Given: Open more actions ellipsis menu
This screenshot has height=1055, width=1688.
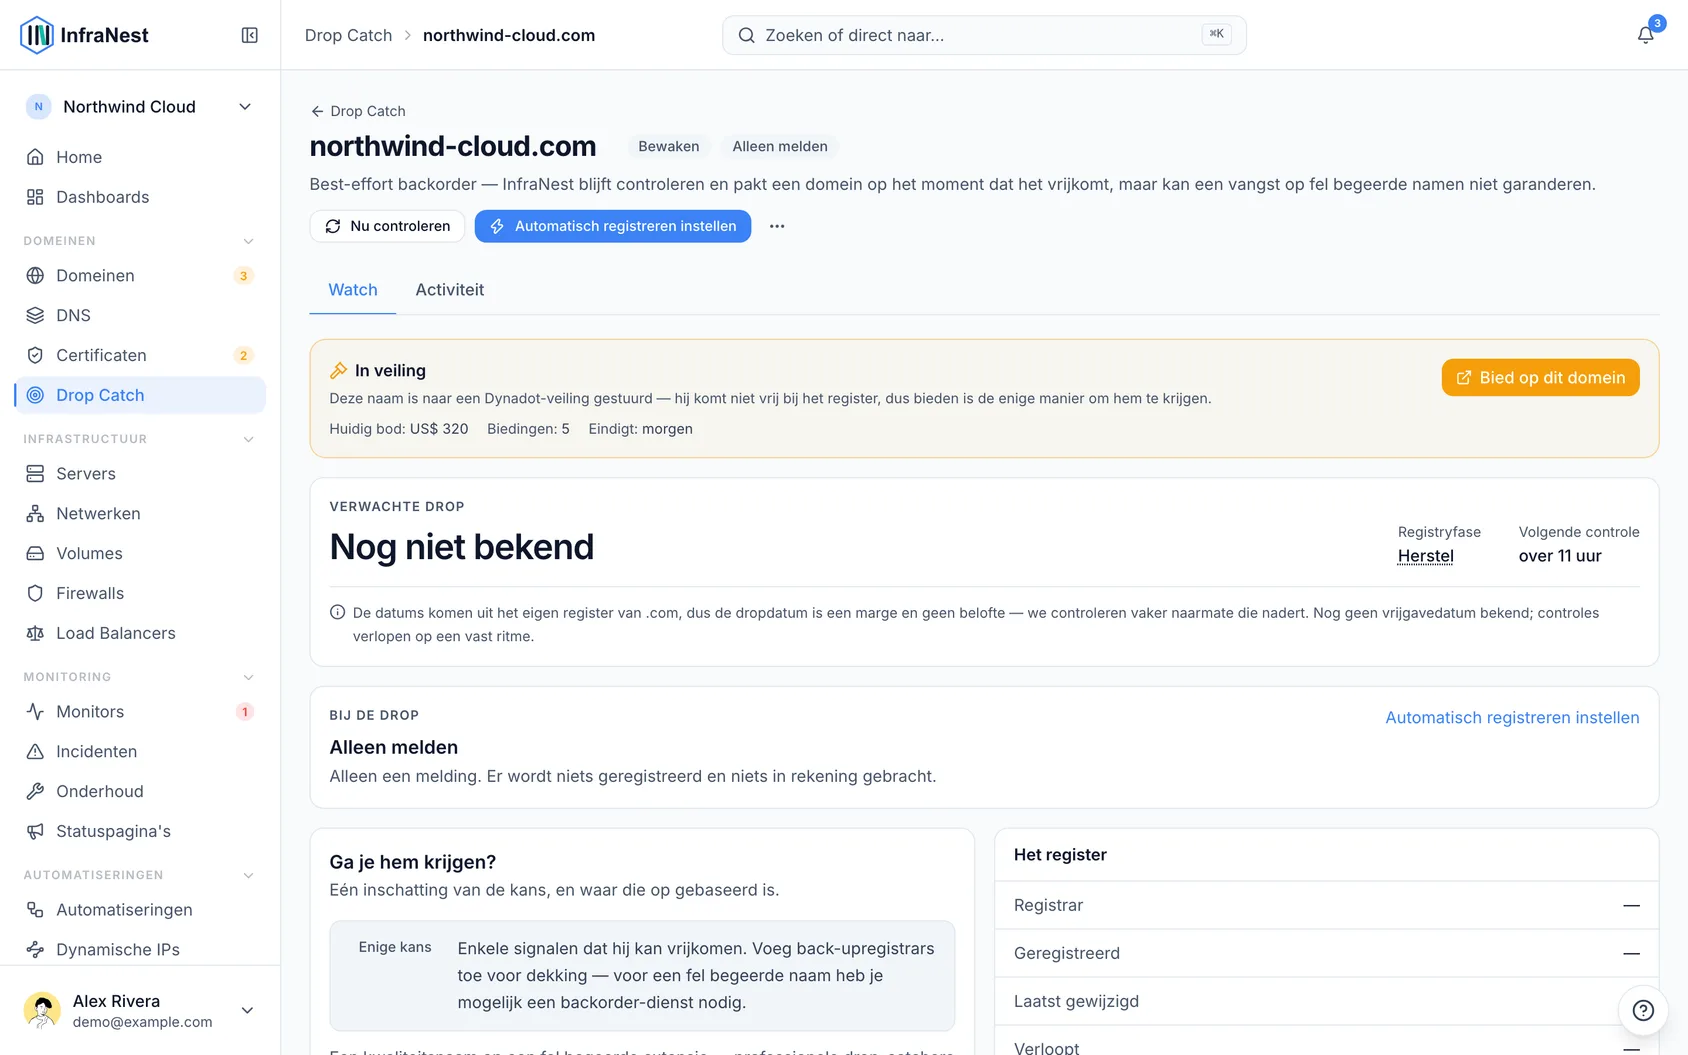Looking at the screenshot, I should (777, 226).
